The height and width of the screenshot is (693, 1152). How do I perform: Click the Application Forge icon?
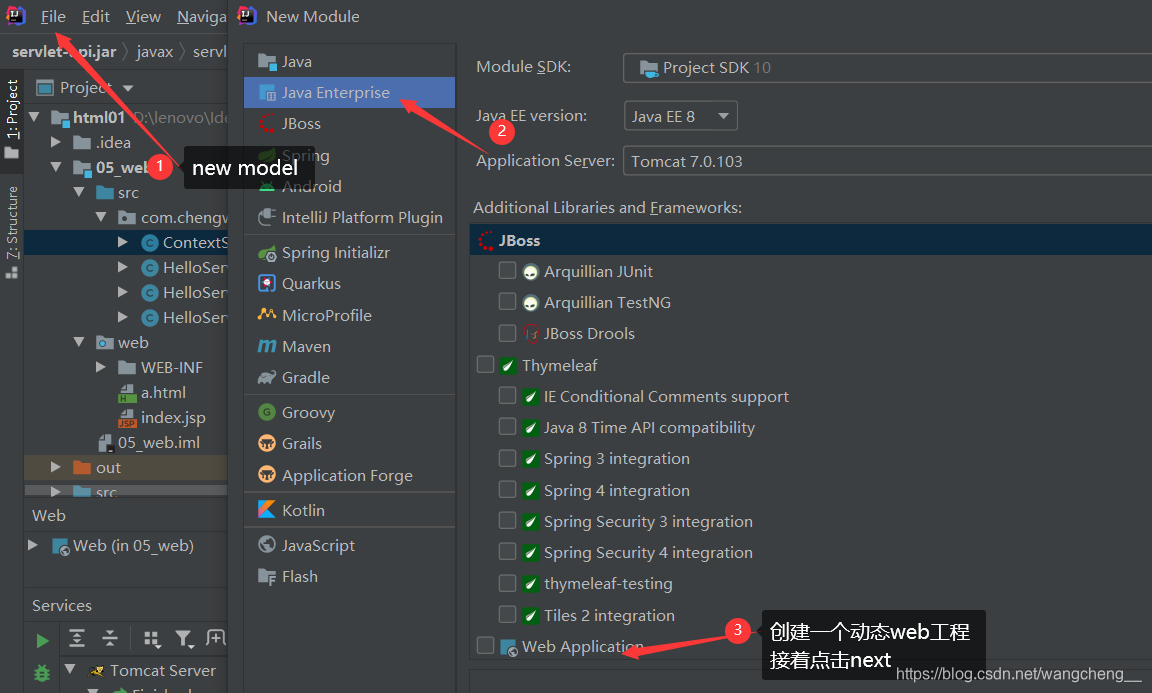coord(267,475)
